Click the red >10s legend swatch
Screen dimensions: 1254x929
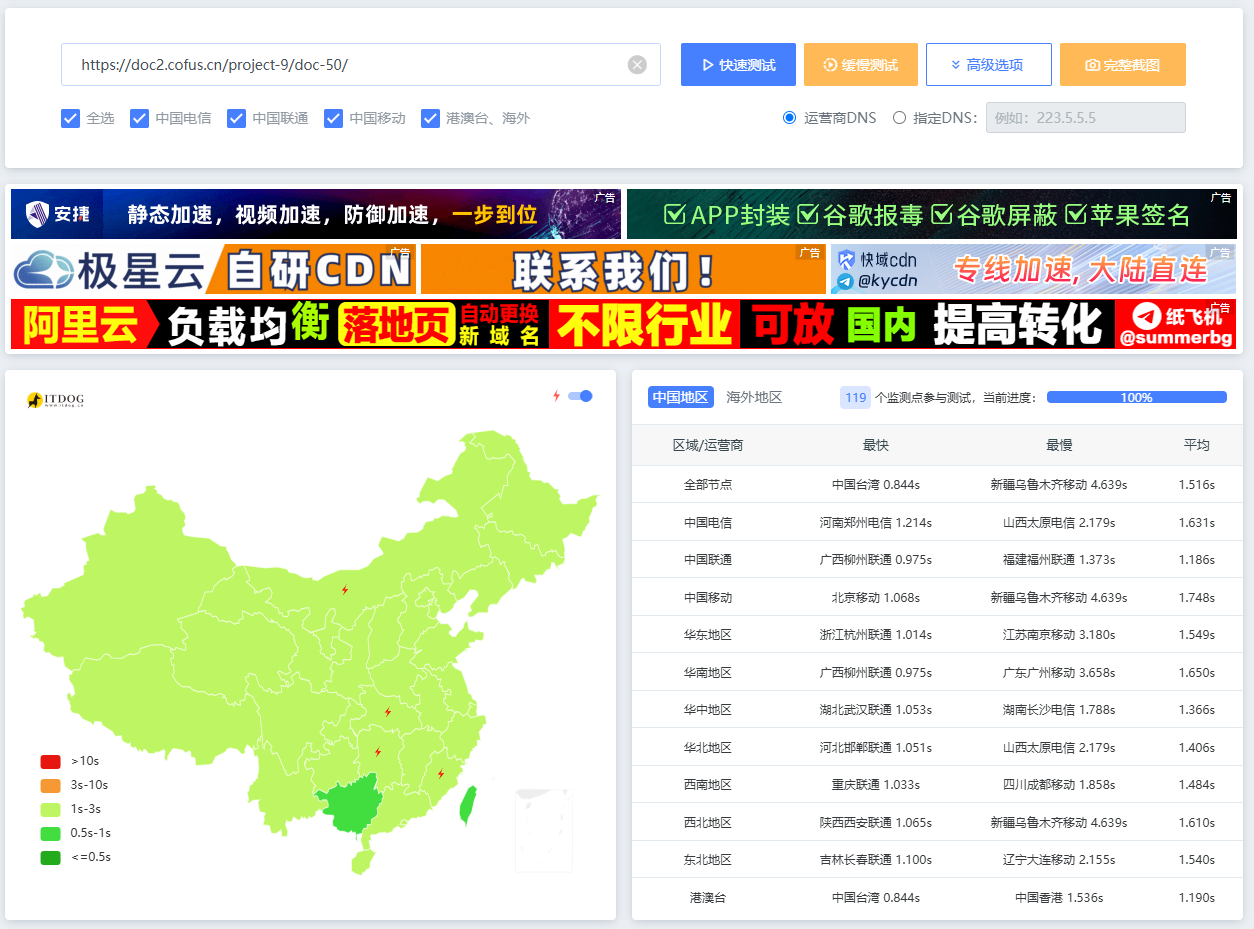coord(51,761)
